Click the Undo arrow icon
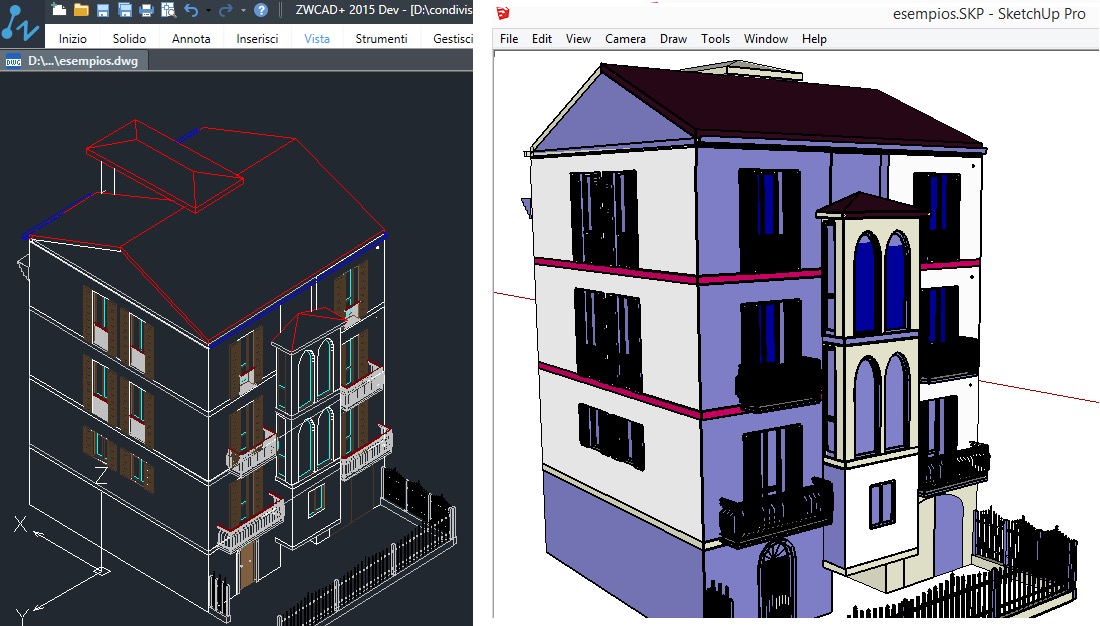Screen dimensions: 1100x626 click(x=191, y=10)
